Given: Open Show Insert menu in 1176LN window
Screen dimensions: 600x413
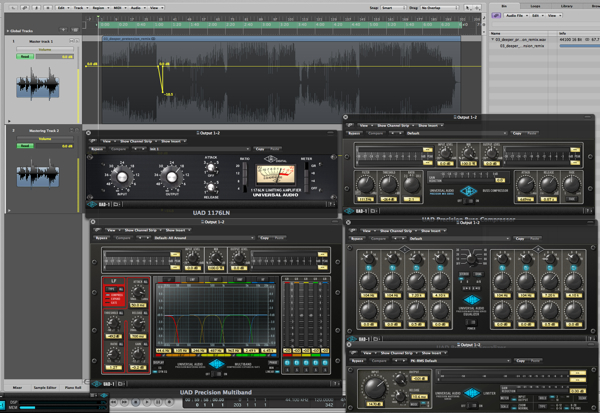Looking at the screenshot, I should point(172,141).
